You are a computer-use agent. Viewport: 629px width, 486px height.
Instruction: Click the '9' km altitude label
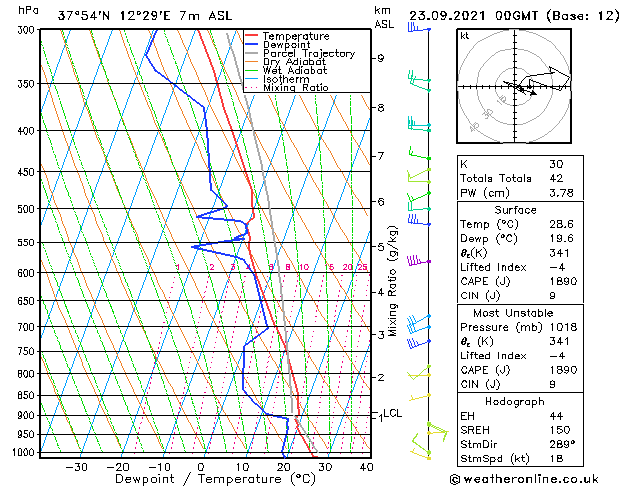point(380,58)
